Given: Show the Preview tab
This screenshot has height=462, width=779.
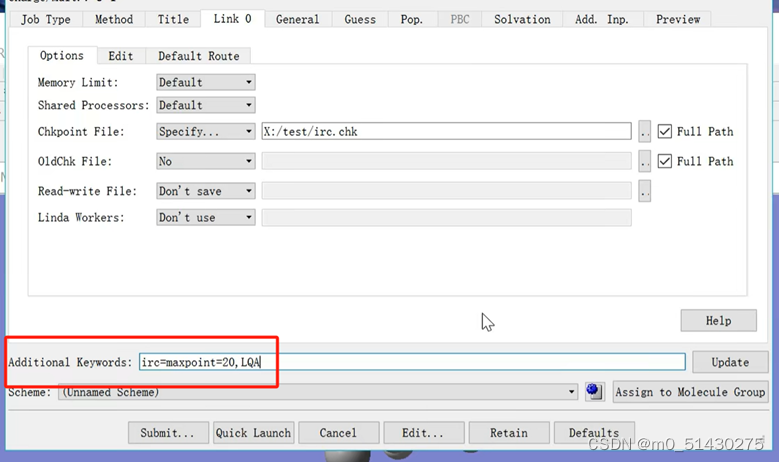Looking at the screenshot, I should click(x=678, y=19).
